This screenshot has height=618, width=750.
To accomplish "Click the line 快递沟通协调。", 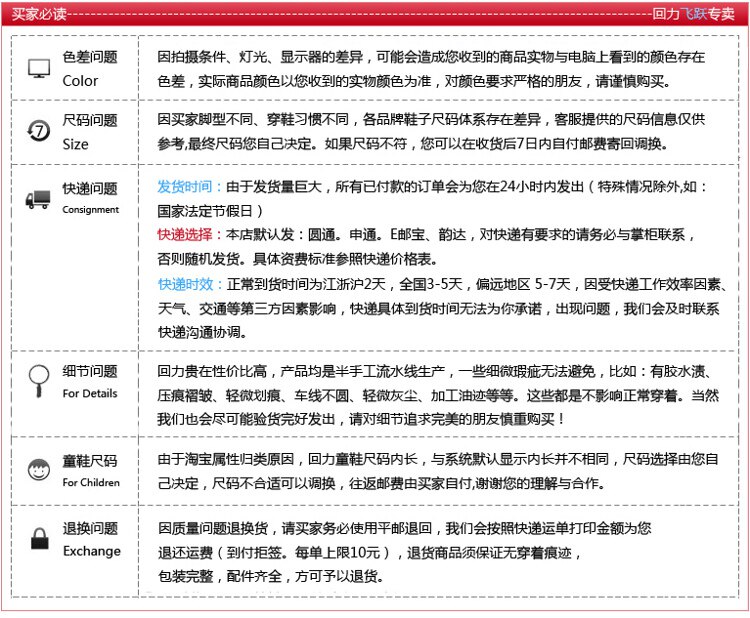I will point(203,332).
